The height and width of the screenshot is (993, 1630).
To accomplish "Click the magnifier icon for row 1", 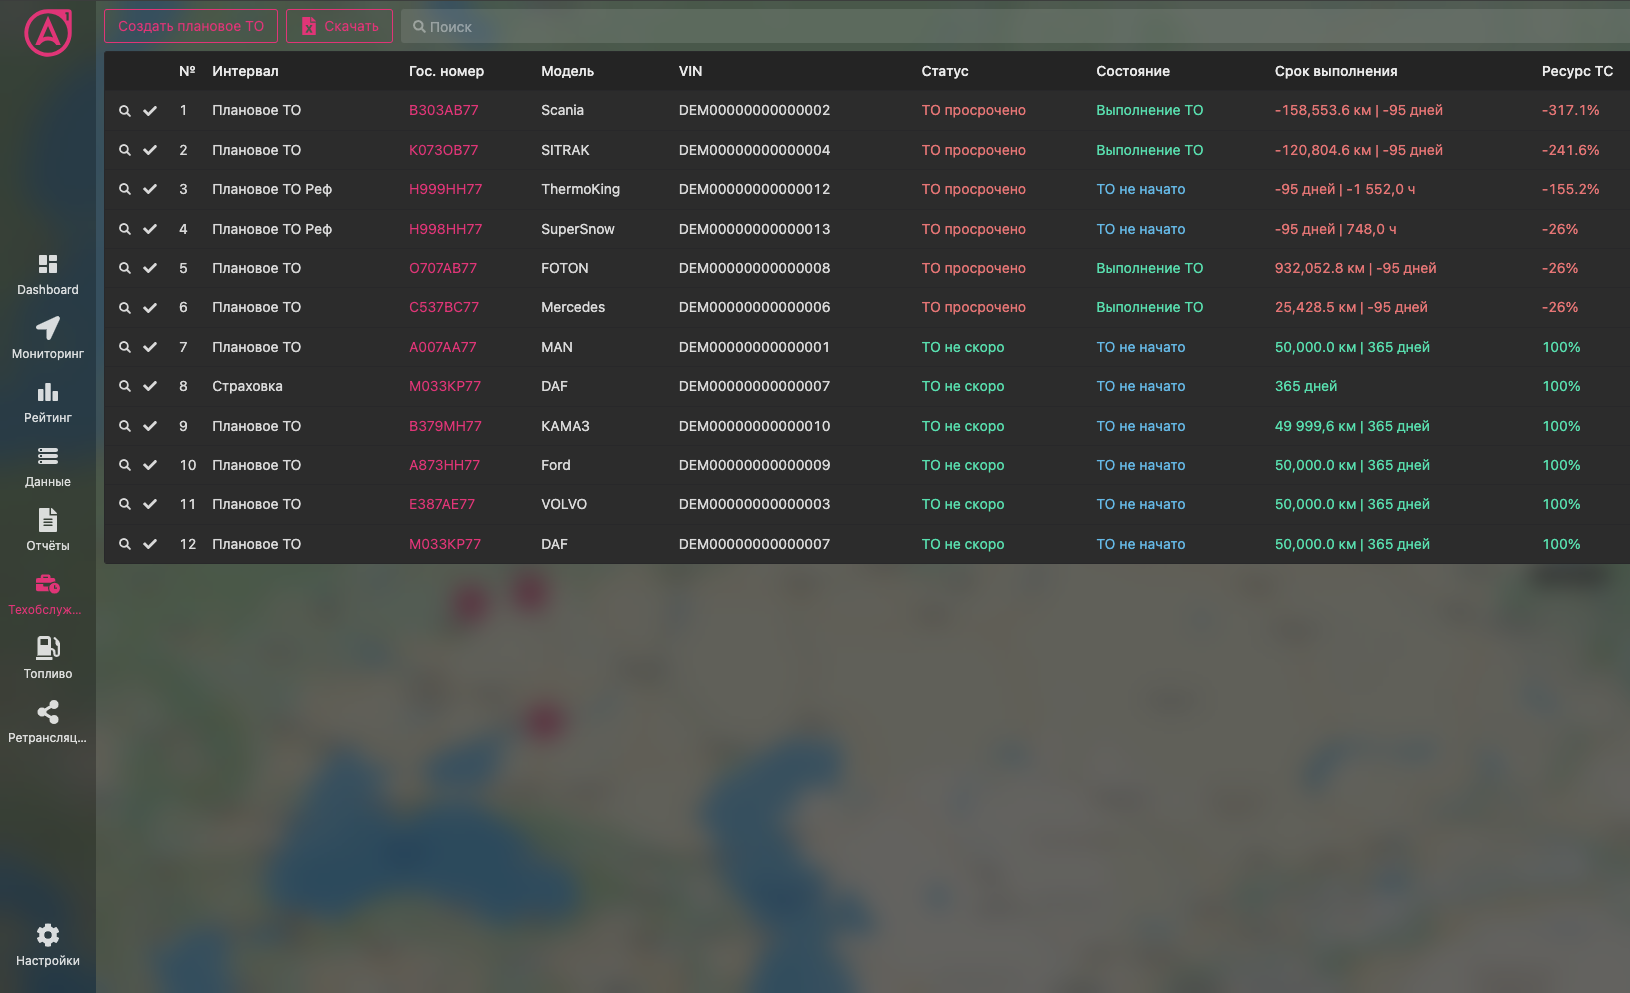I will (x=125, y=111).
